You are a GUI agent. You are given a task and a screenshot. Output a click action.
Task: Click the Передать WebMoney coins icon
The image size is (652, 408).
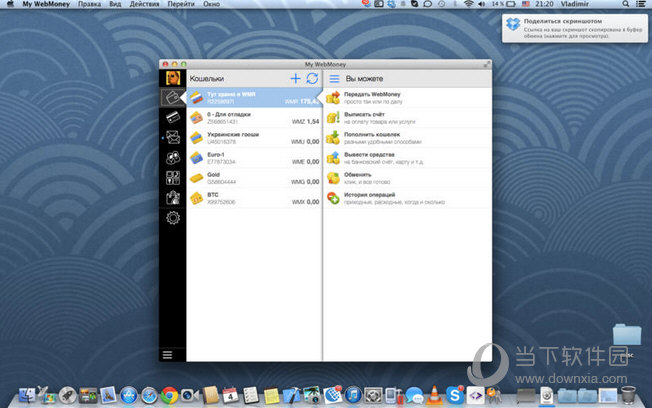pos(333,98)
